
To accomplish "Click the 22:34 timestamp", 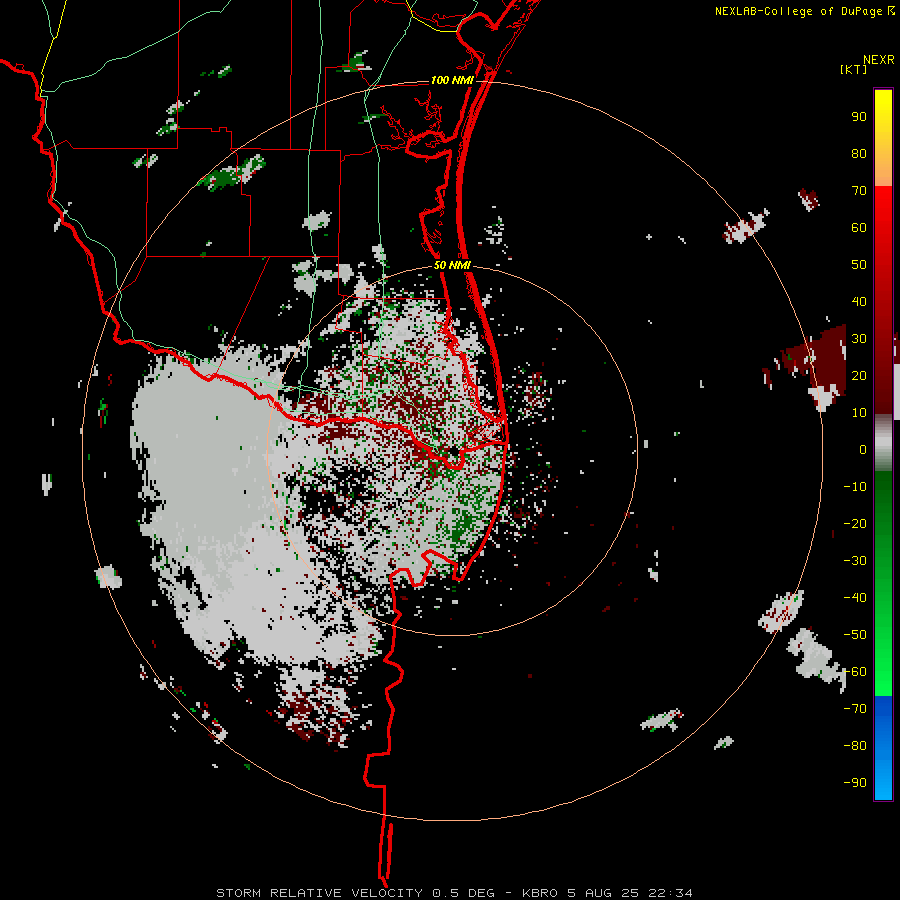I will 670,893.
